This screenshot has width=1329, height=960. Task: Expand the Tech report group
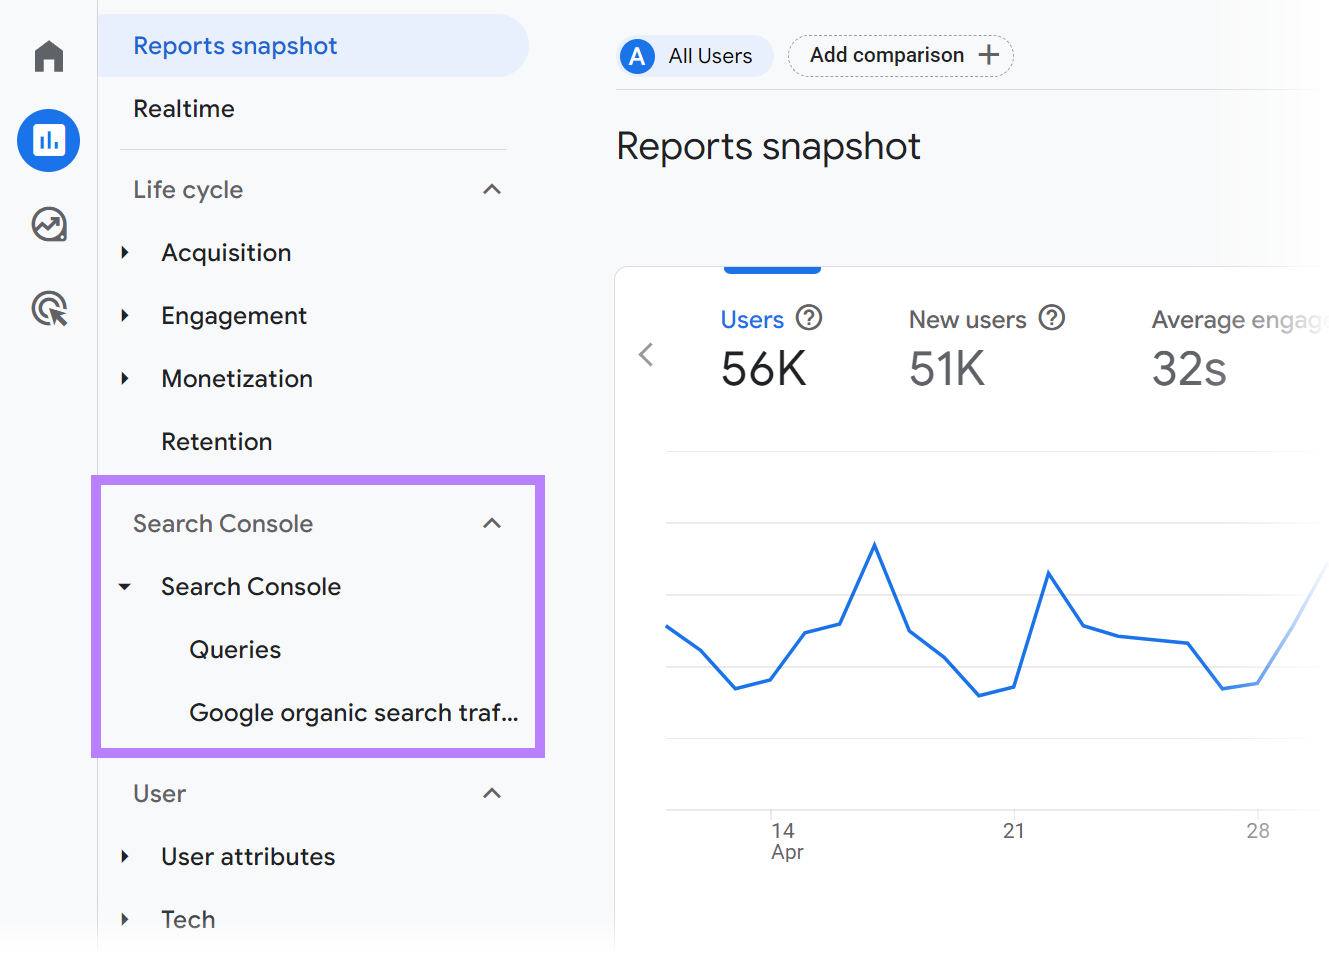click(x=125, y=920)
